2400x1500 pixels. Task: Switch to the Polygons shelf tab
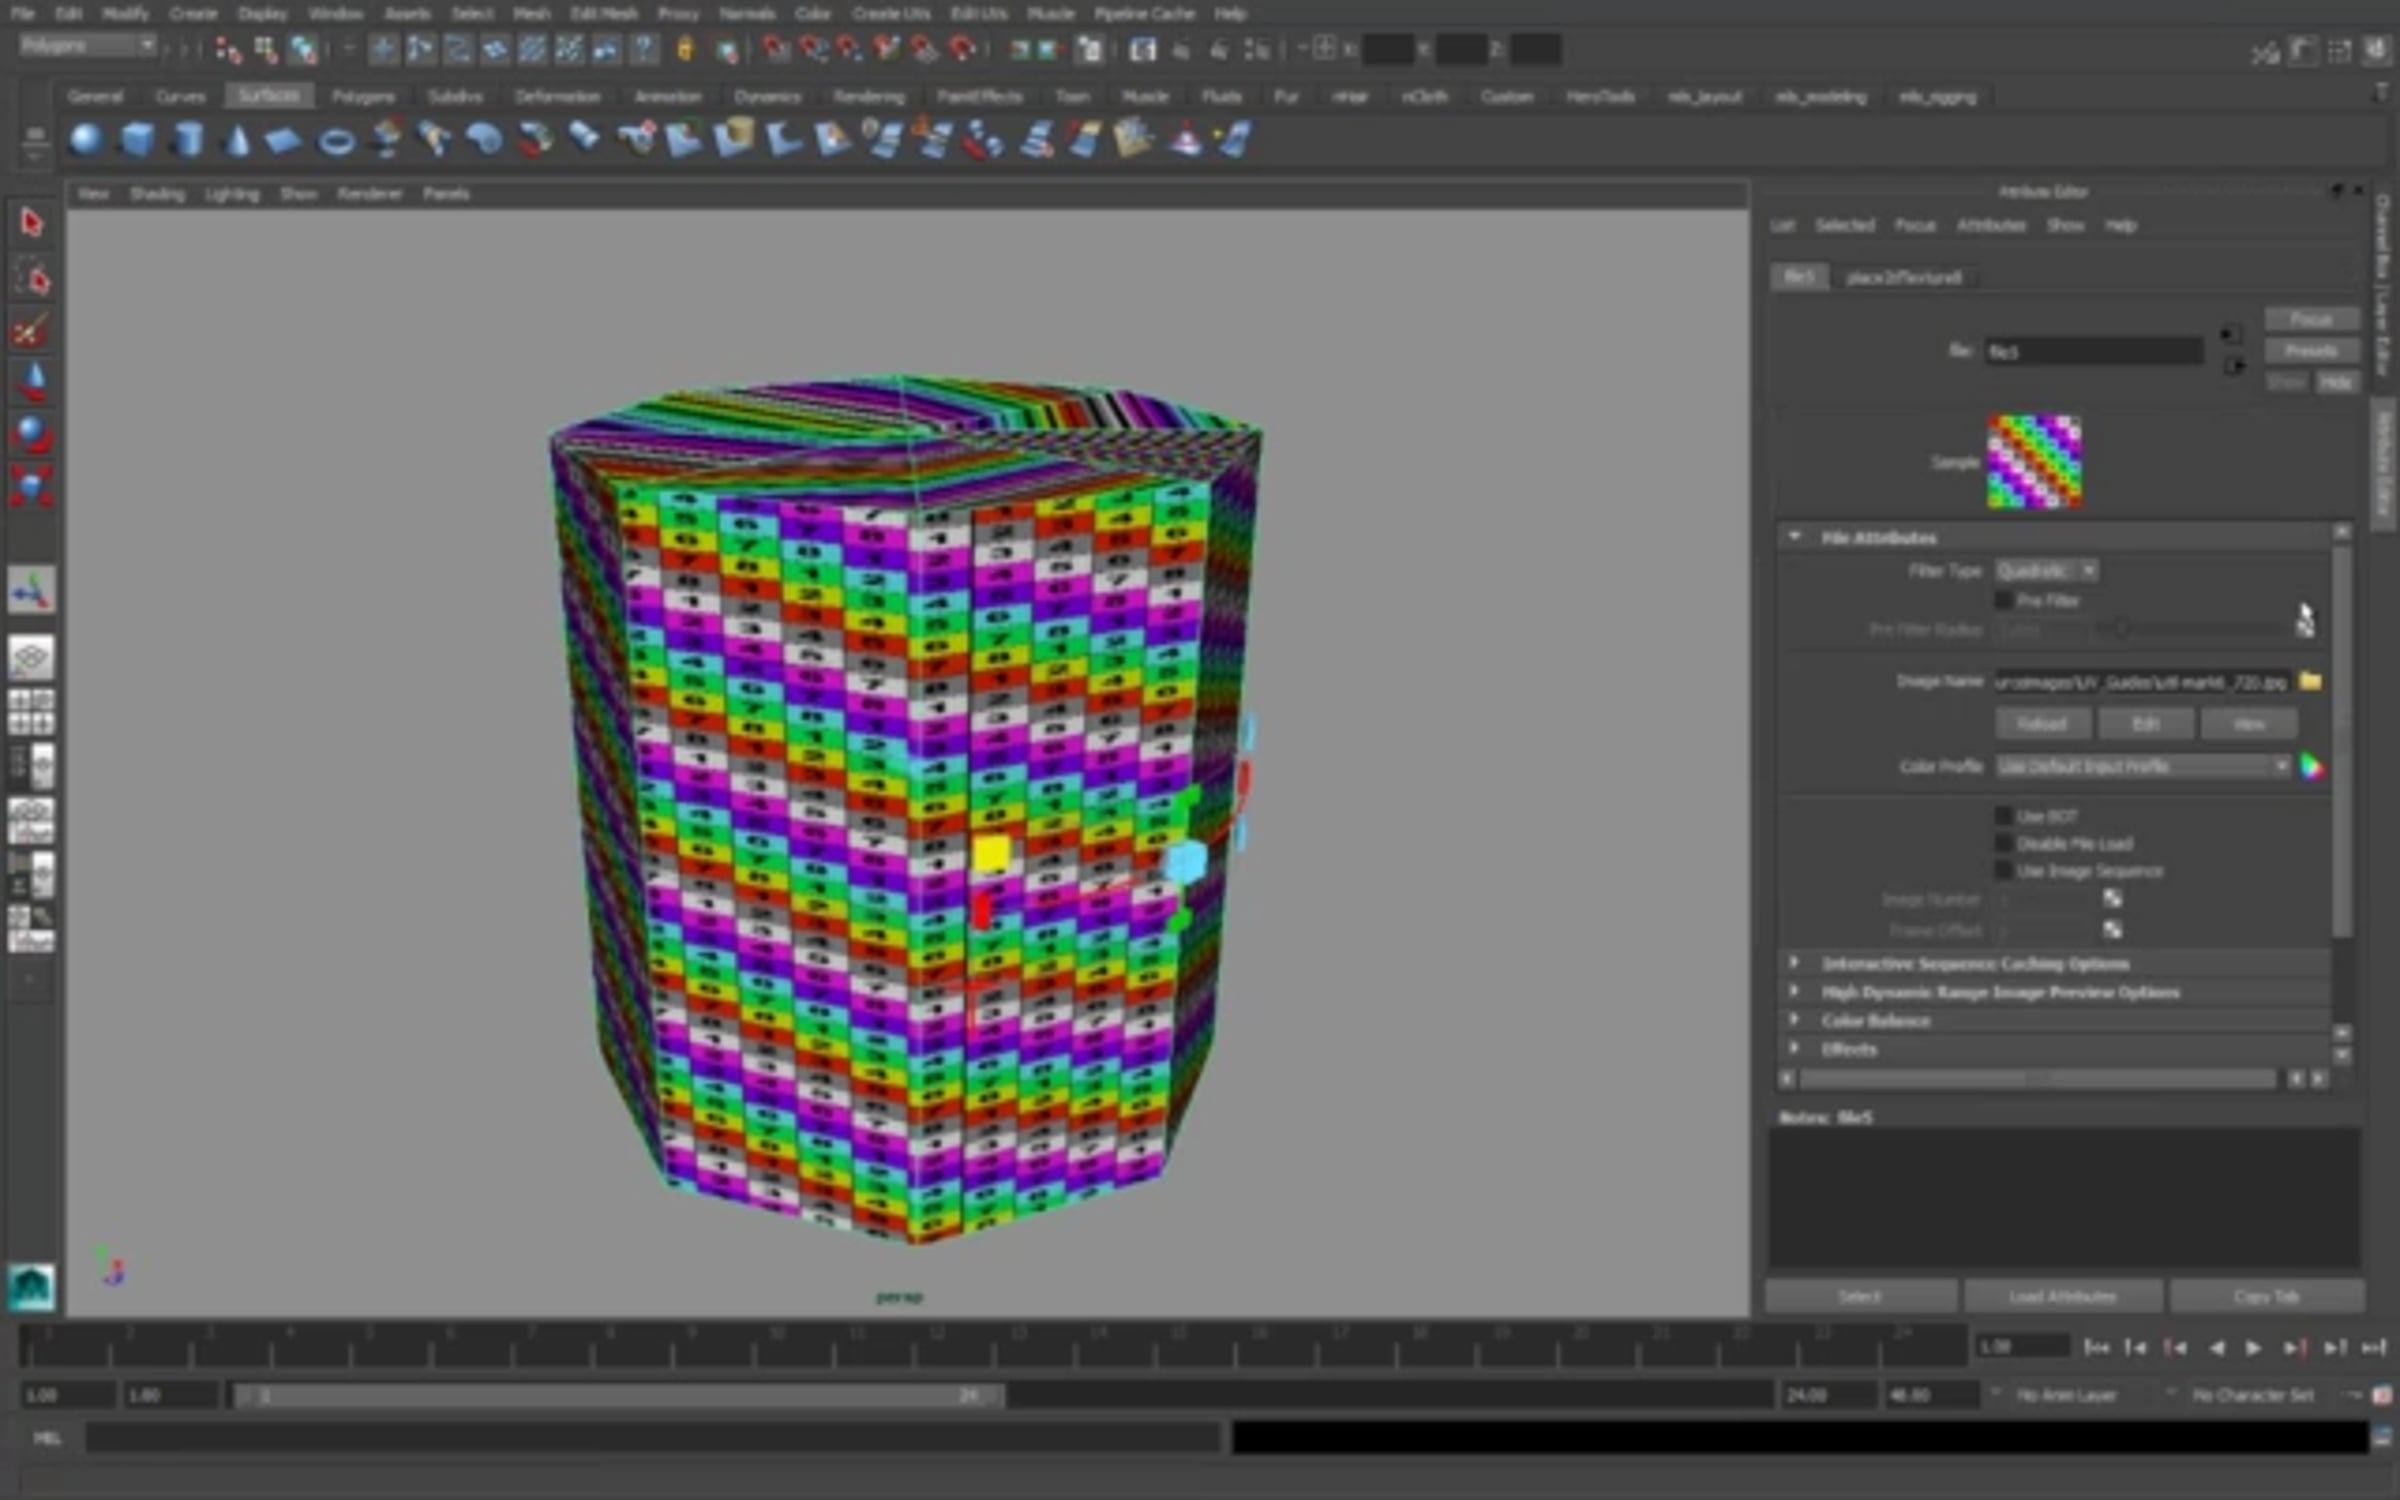point(363,97)
